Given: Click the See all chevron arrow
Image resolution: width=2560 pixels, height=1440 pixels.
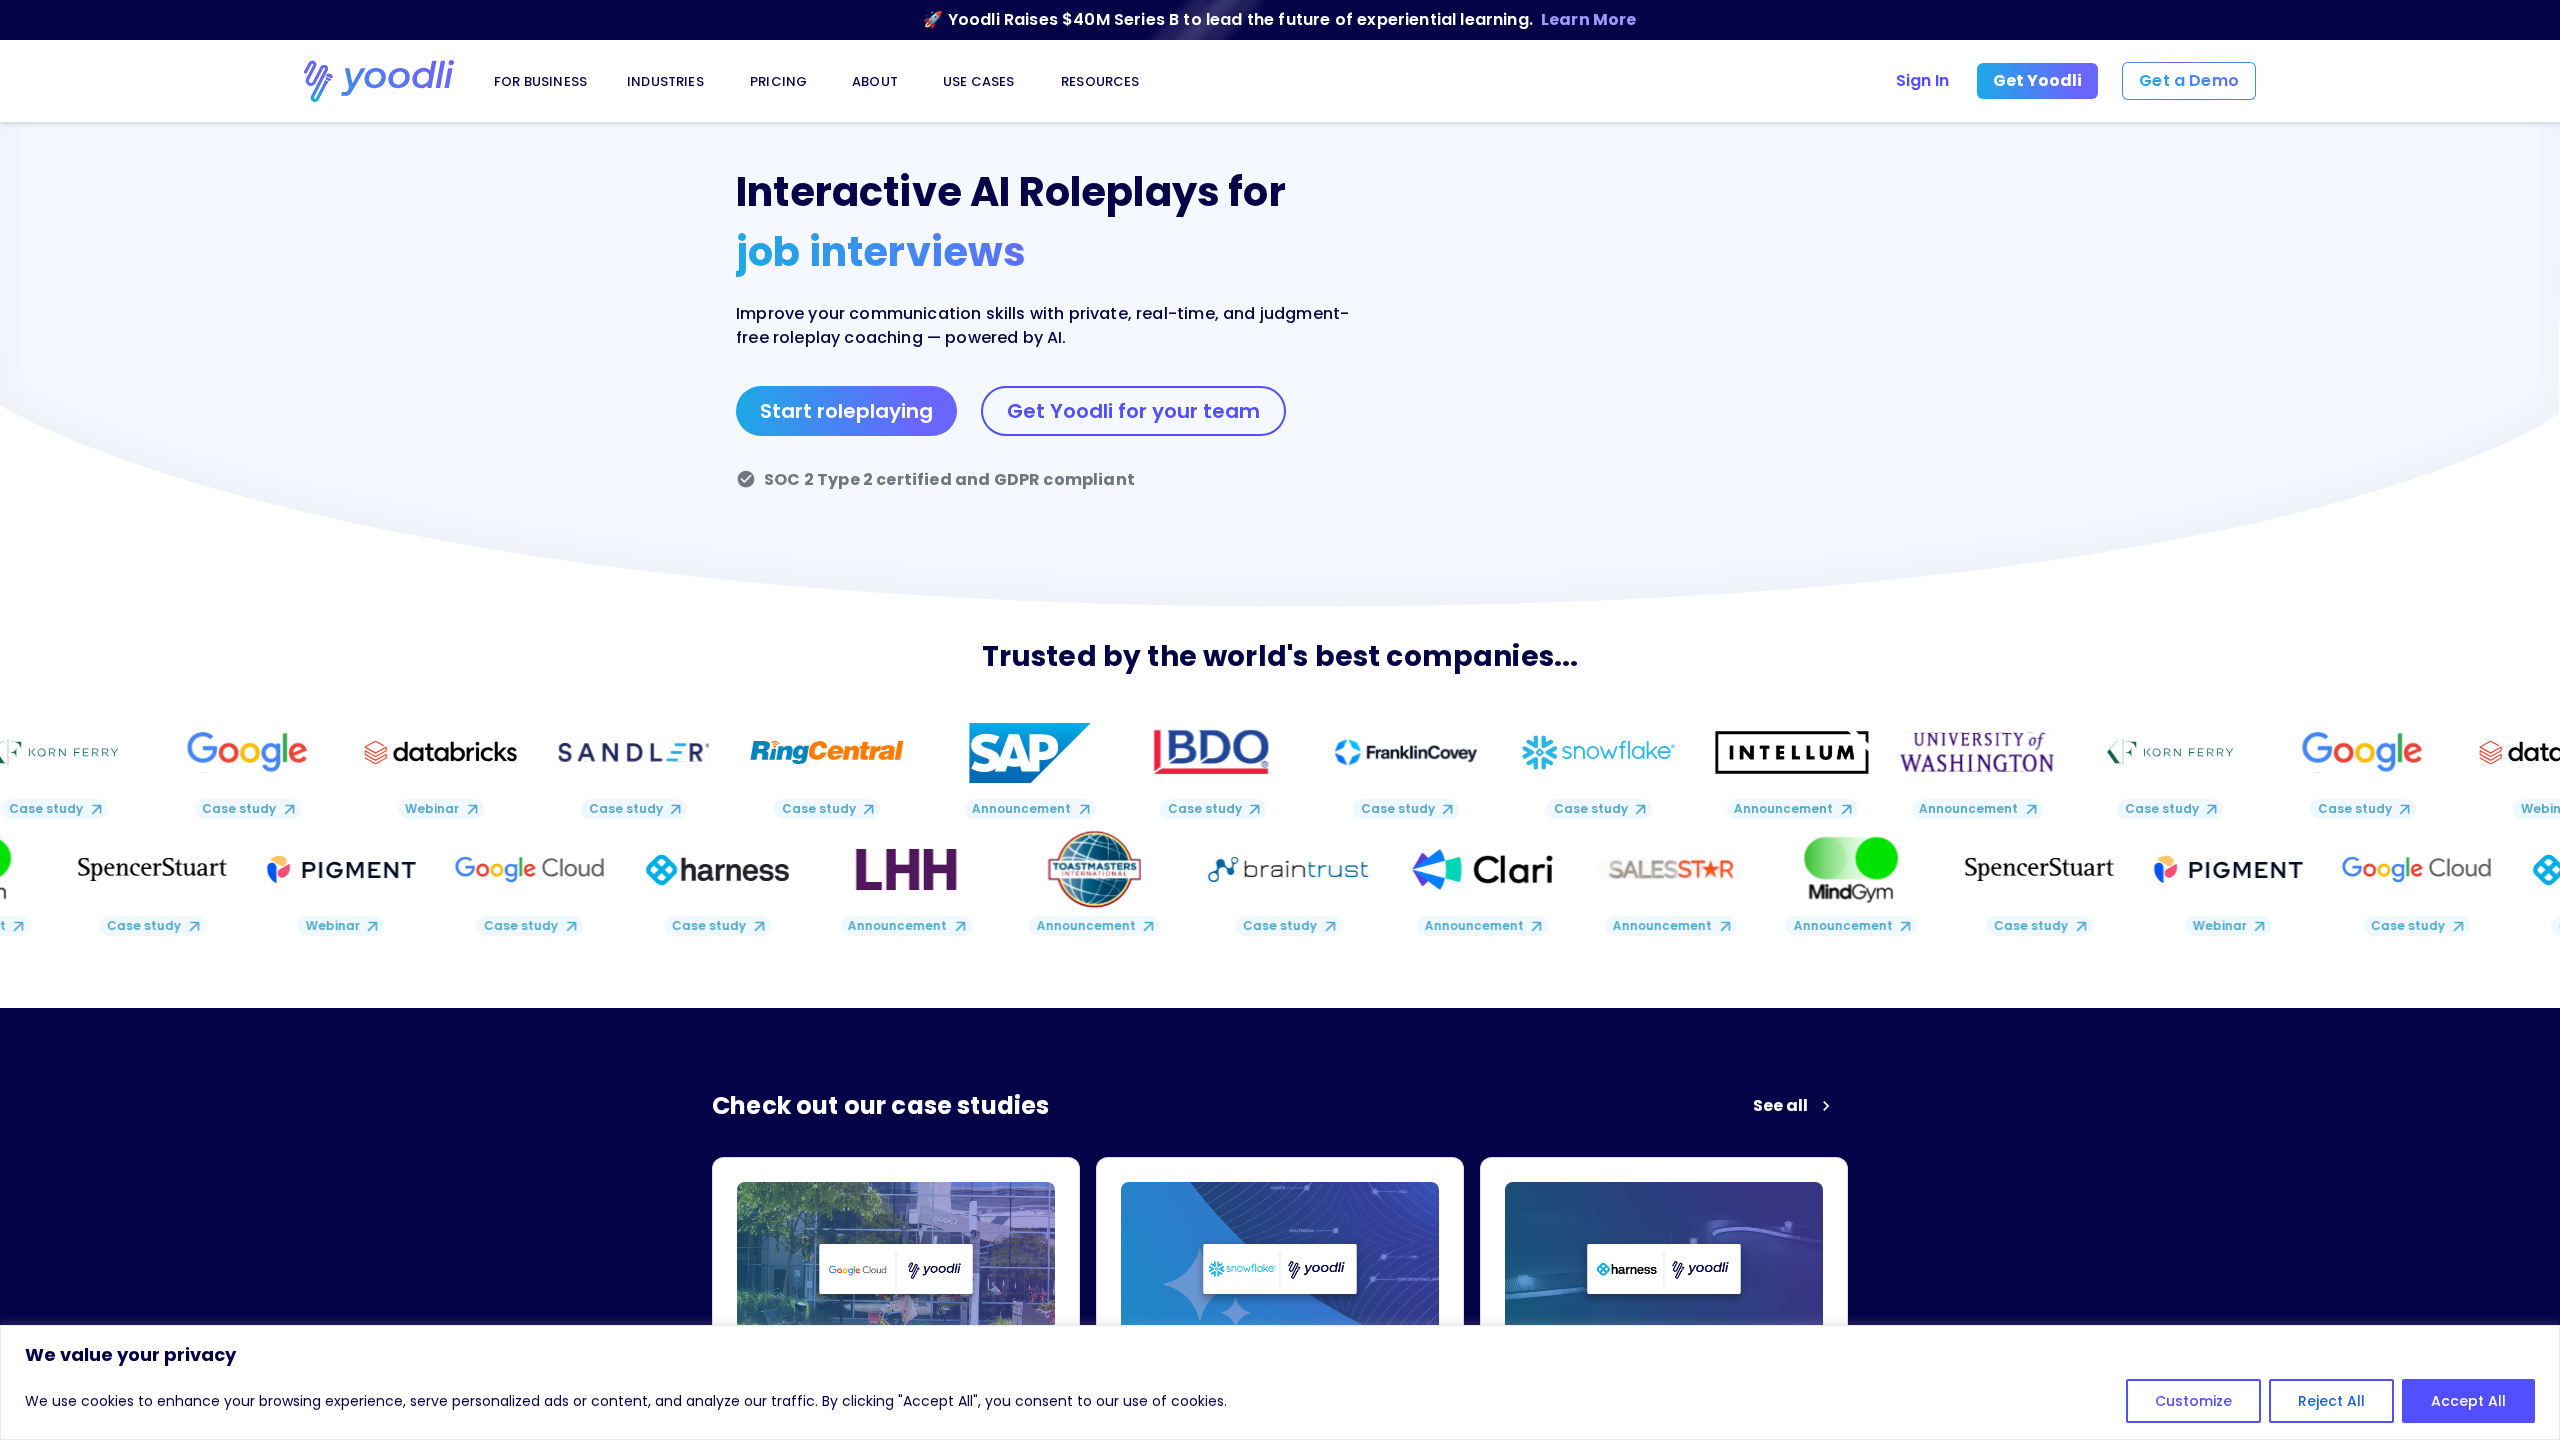Looking at the screenshot, I should pos(1826,1106).
